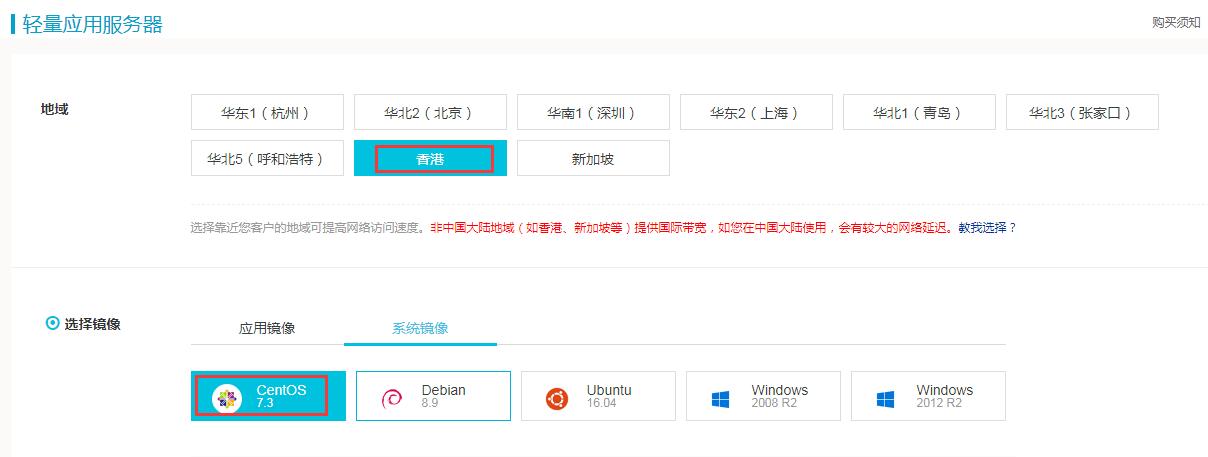
Task: Click the CentOS logo icon
Action: [x=227, y=399]
